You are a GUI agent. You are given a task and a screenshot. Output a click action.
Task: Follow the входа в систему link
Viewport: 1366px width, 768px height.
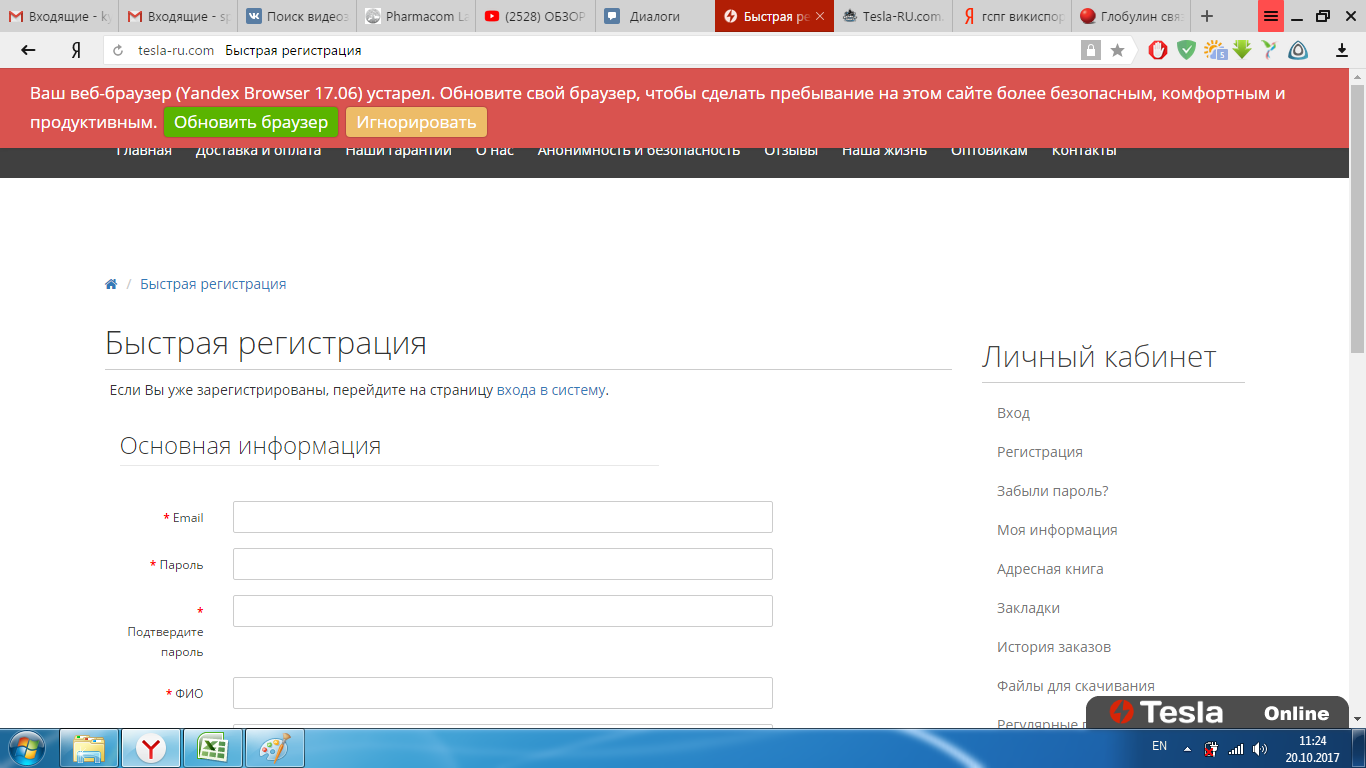click(x=550, y=390)
